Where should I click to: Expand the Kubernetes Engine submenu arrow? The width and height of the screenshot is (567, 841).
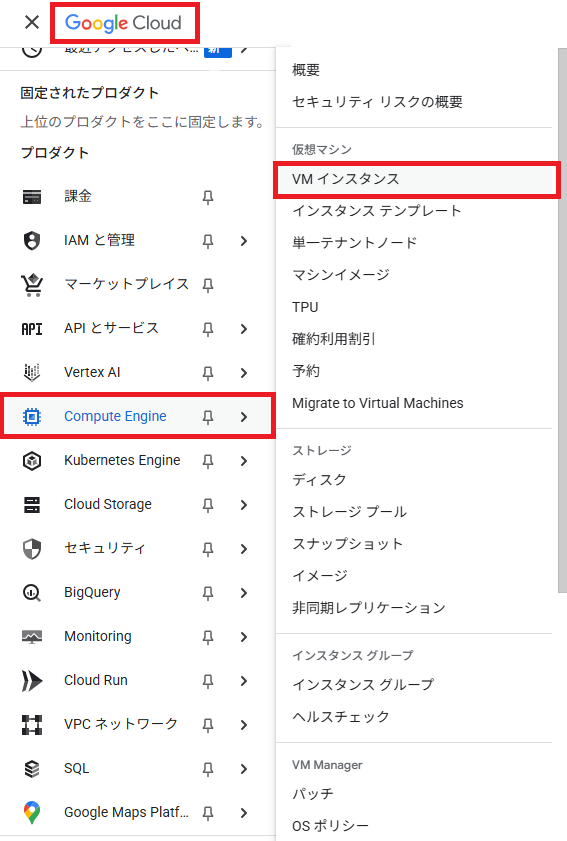[244, 461]
